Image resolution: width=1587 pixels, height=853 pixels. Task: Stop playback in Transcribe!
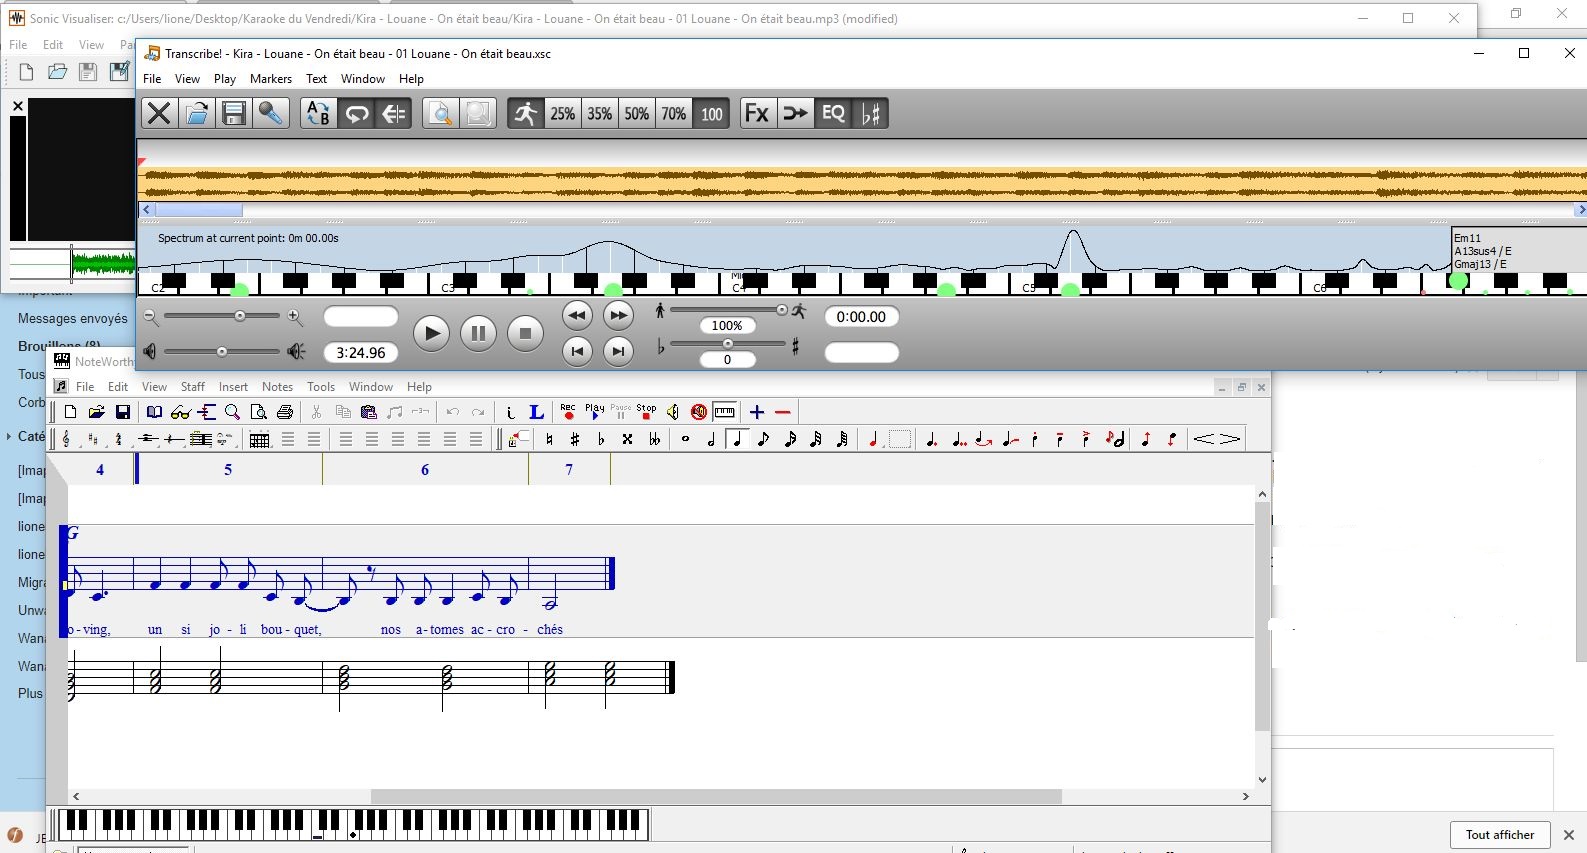pos(525,333)
